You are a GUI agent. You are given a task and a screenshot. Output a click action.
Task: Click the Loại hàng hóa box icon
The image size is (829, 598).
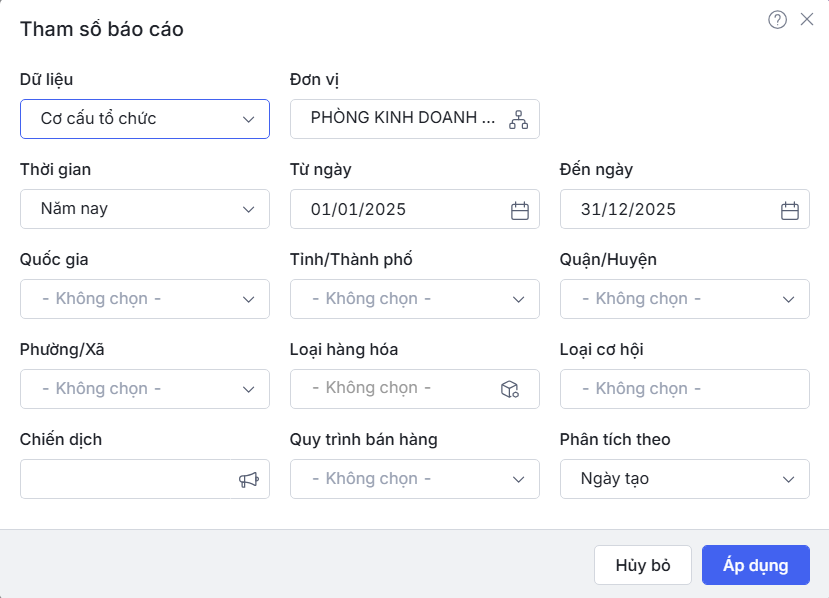pyautogui.click(x=509, y=389)
